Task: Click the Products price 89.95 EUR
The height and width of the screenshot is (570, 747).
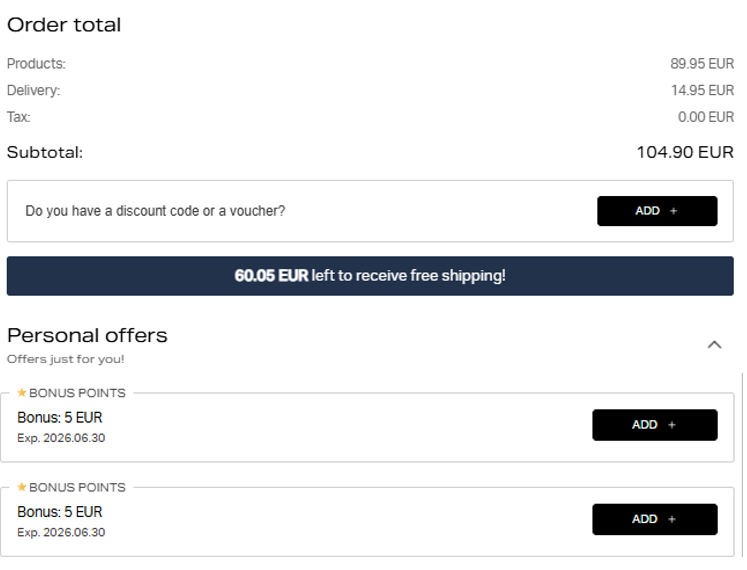Action: point(702,64)
